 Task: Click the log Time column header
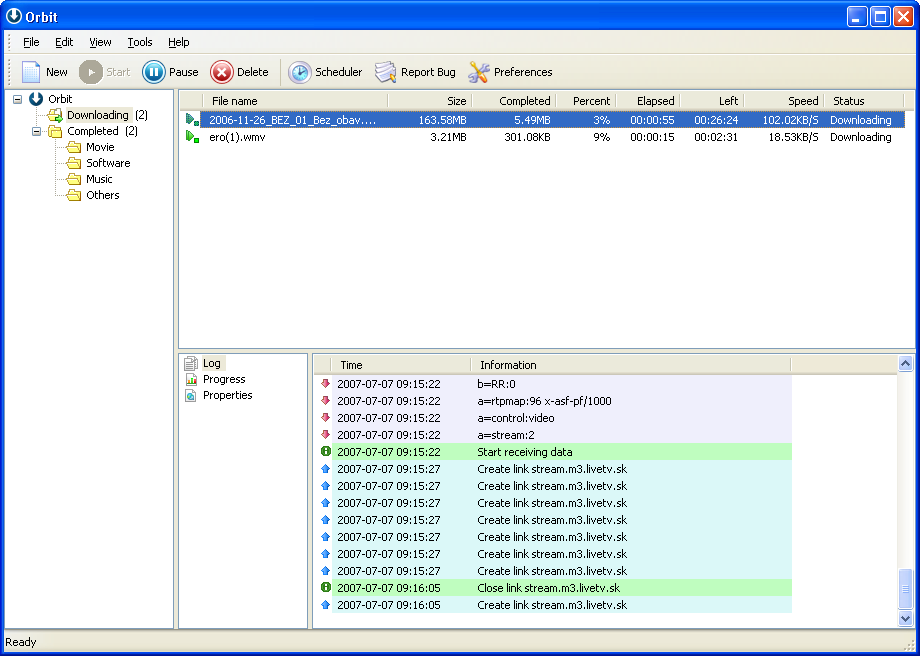coord(401,365)
